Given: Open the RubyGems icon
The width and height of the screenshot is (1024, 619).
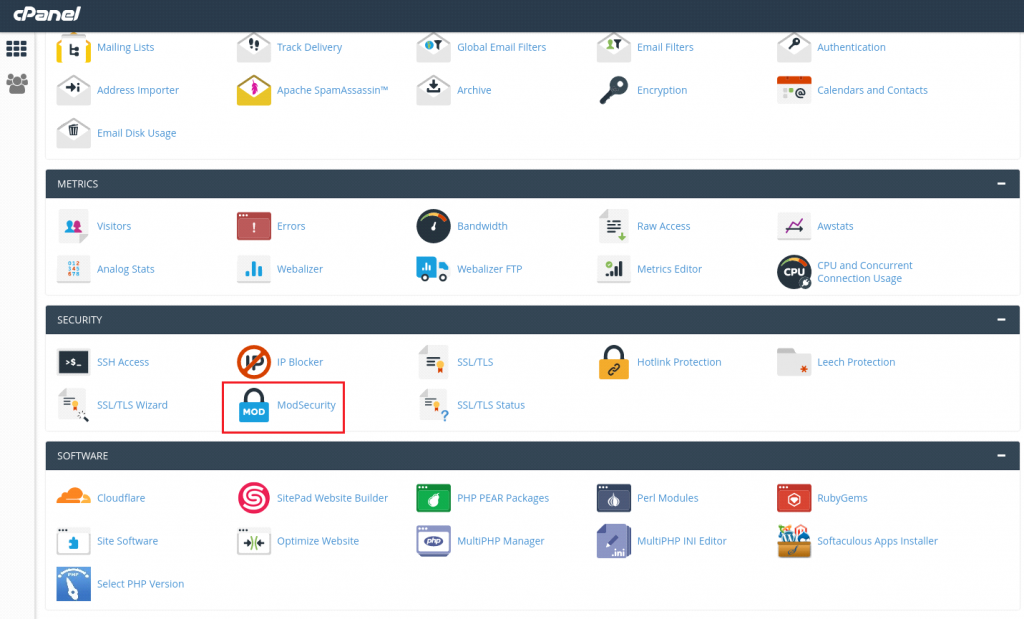Looking at the screenshot, I should click(794, 498).
